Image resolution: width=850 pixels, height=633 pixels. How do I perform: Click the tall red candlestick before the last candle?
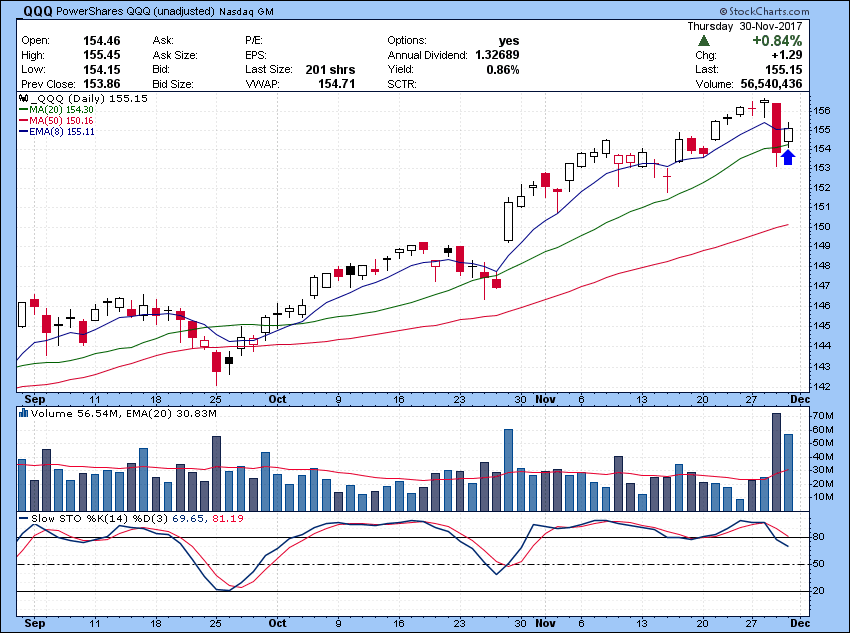(776, 128)
